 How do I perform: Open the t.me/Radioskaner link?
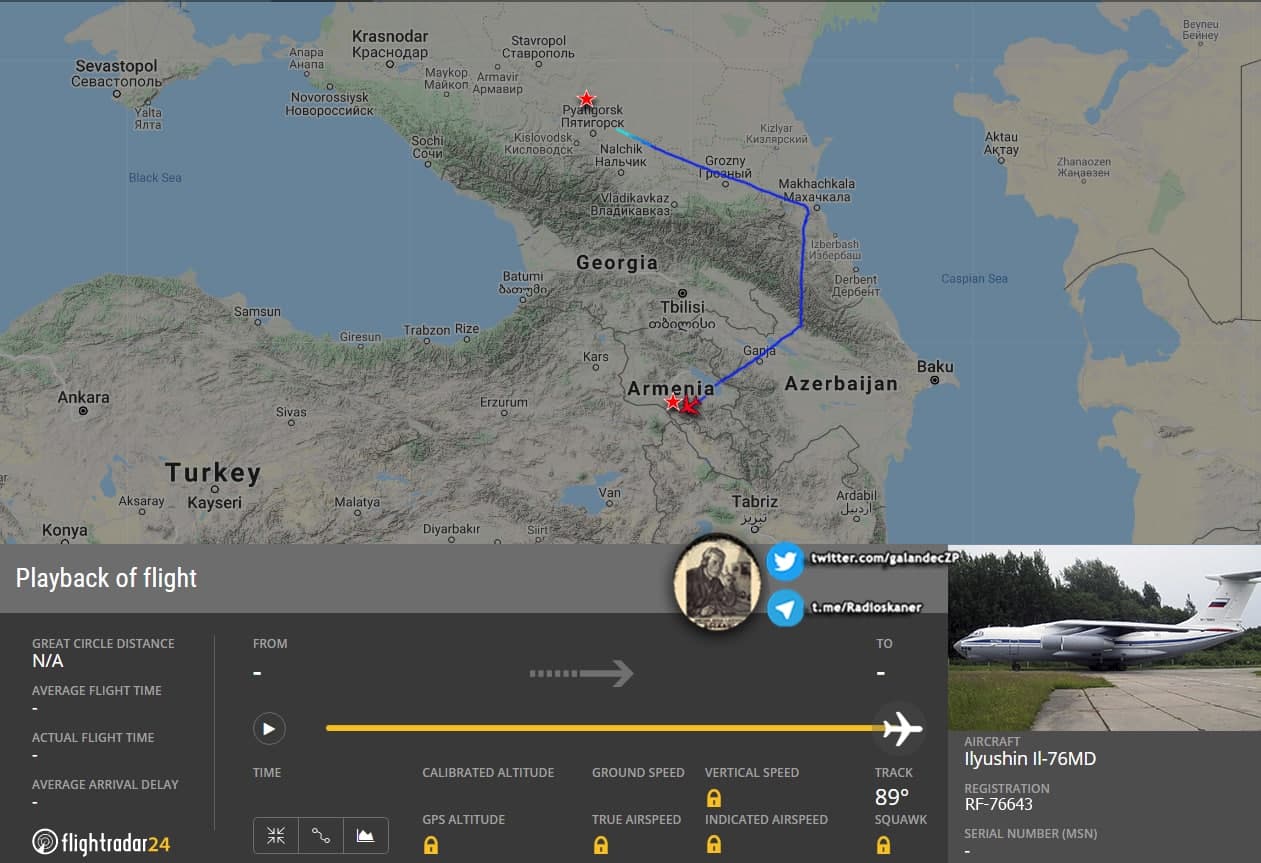pos(865,607)
